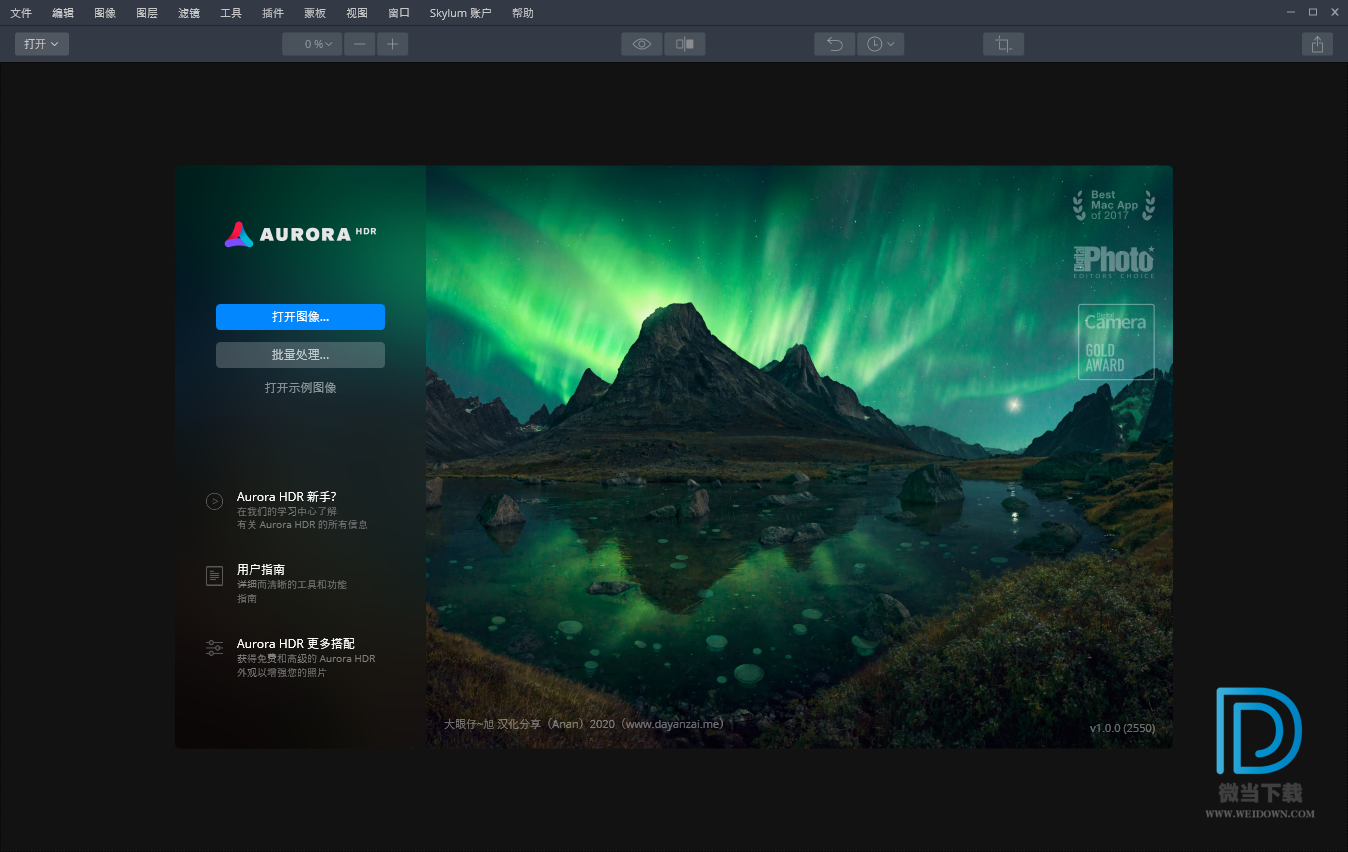Image resolution: width=1348 pixels, height=852 pixels.
Task: Open the 视图 menu
Action: click(357, 13)
